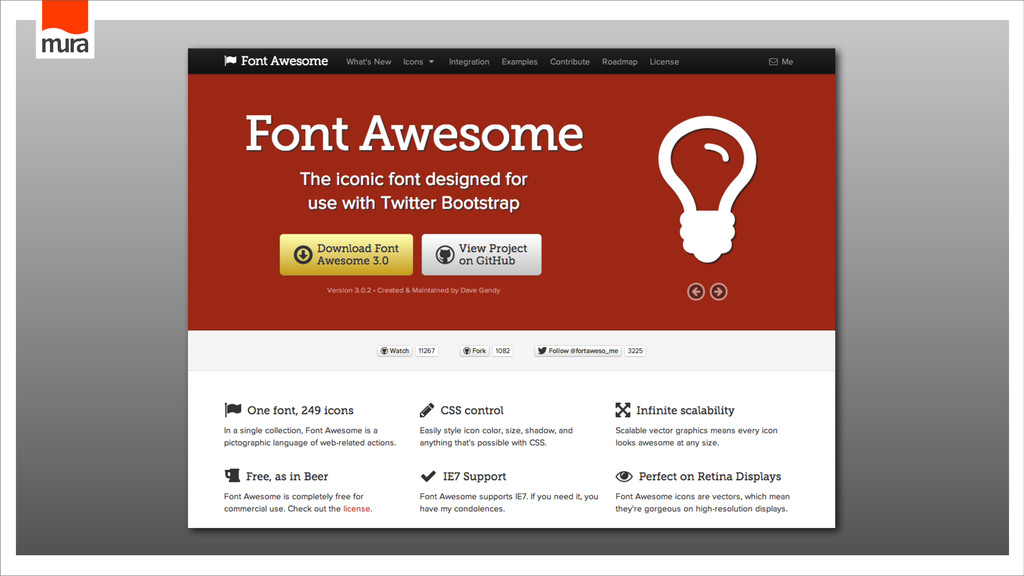Click pencil icon beside CSS control
Image resolution: width=1024 pixels, height=576 pixels.
[426, 410]
